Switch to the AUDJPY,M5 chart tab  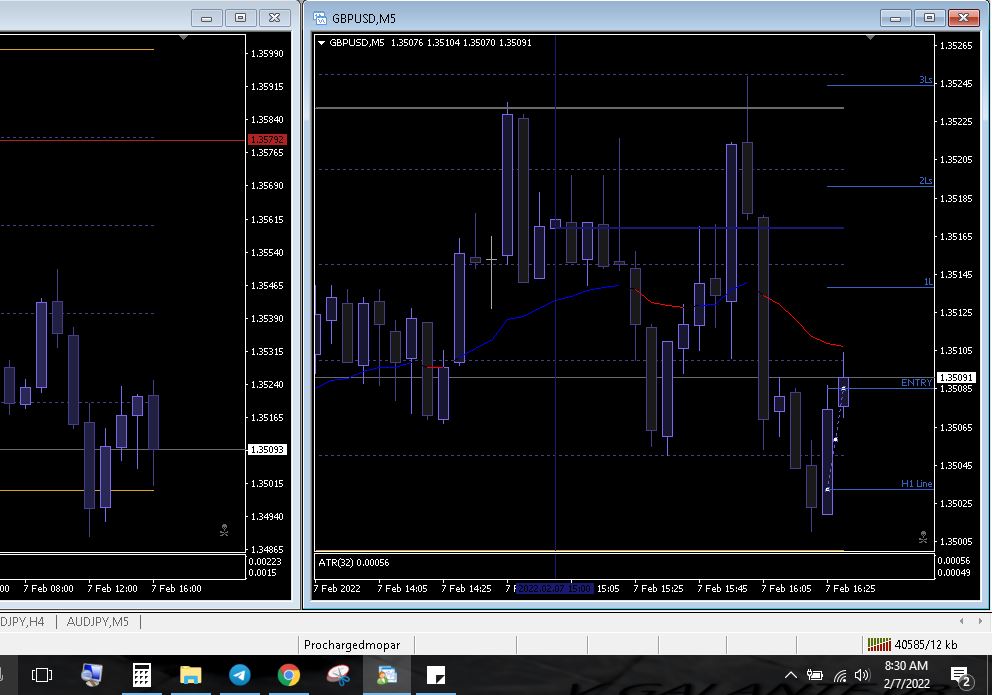pyautogui.click(x=98, y=622)
